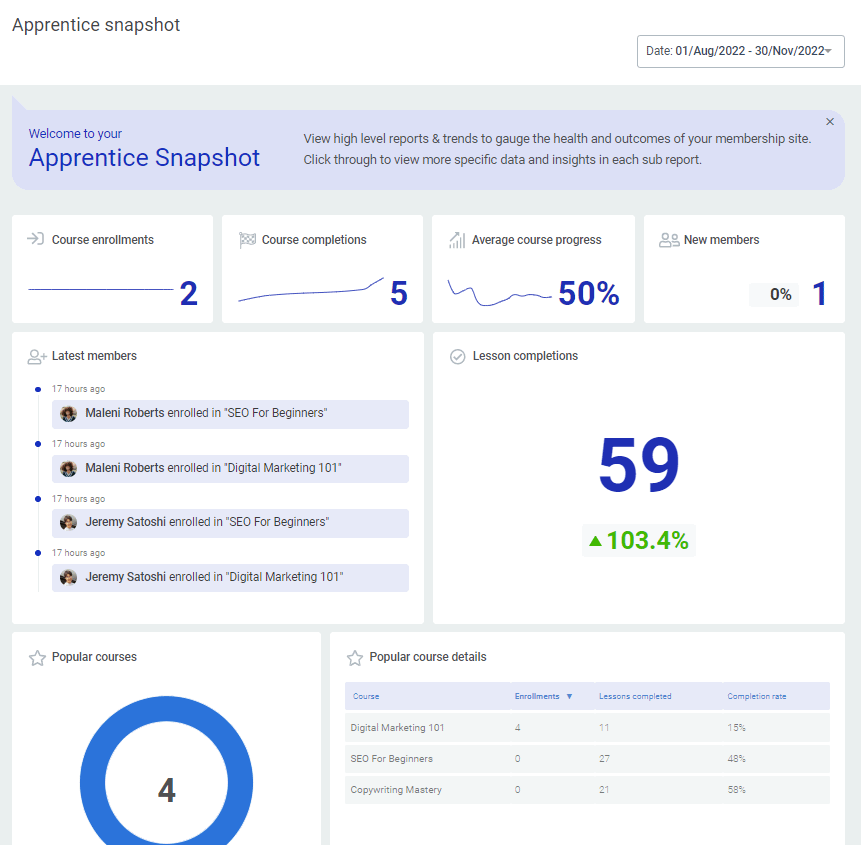Click the Lesson completions checkmark icon

[x=458, y=356]
